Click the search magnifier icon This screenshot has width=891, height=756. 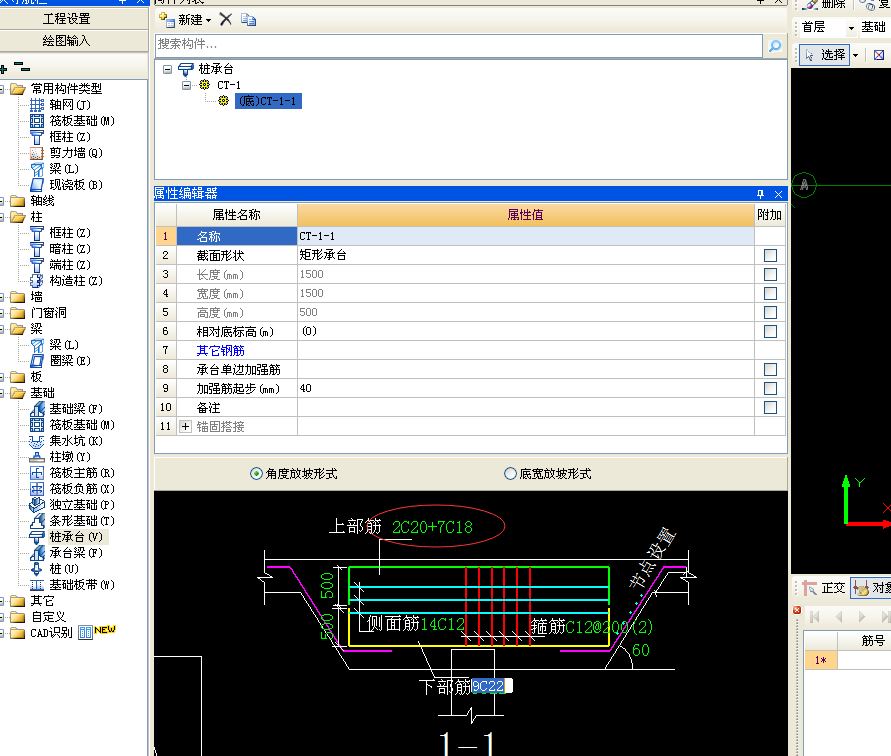point(775,45)
